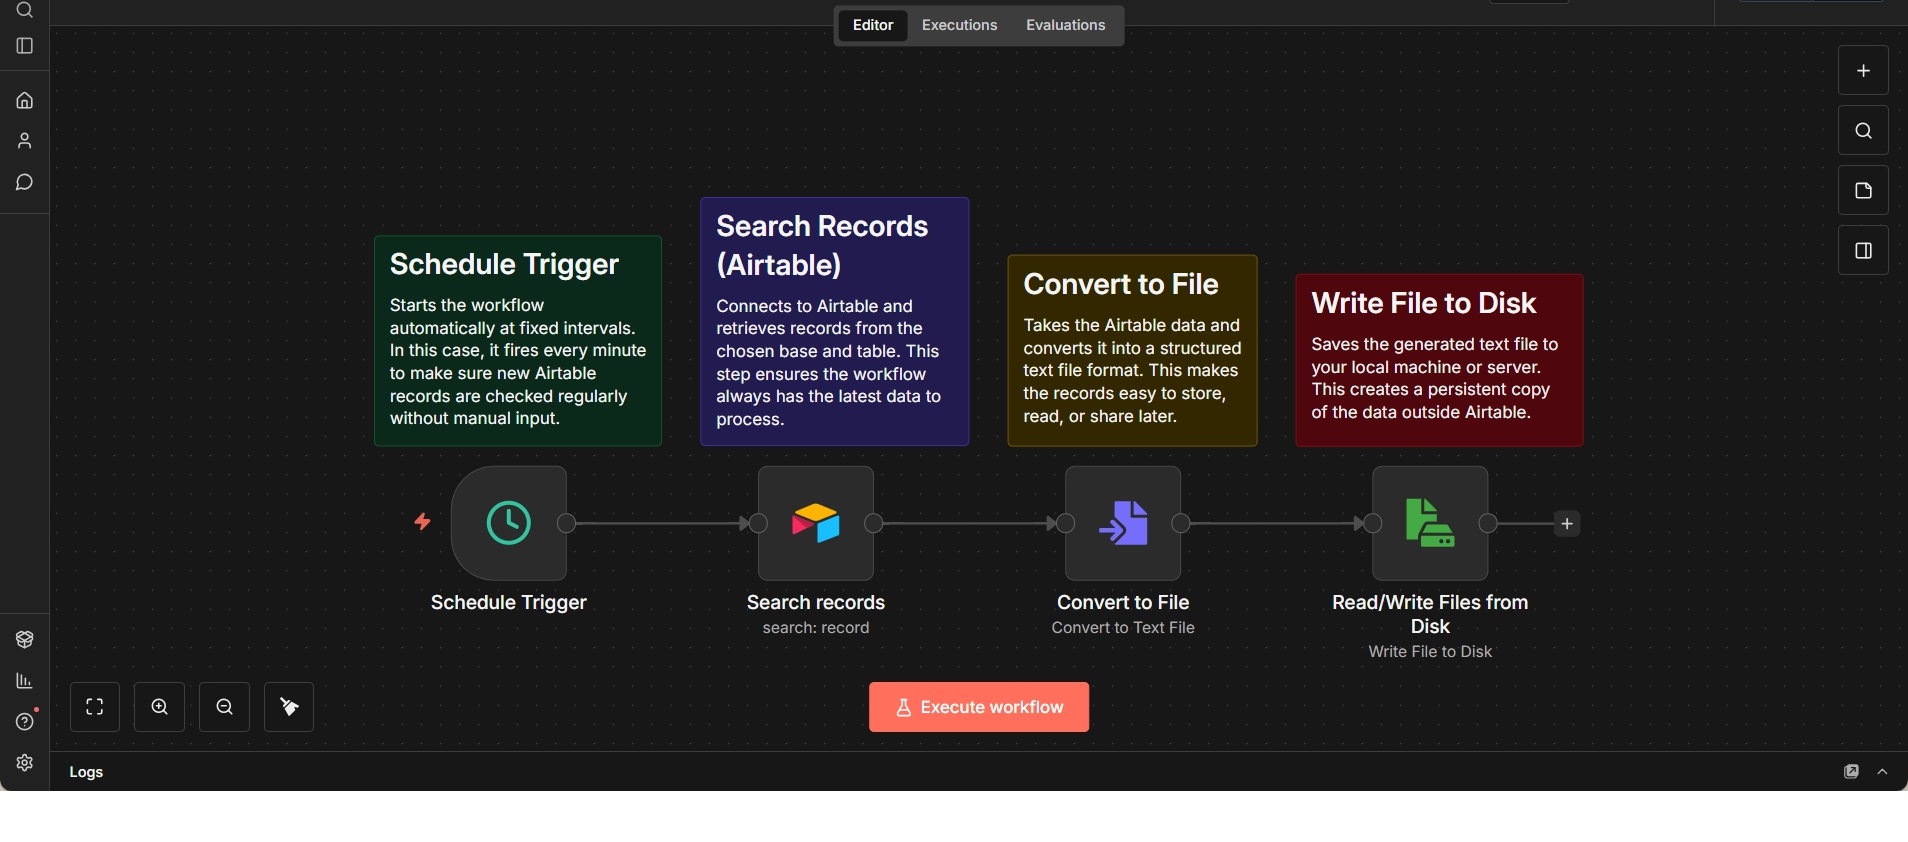Image resolution: width=1908 pixels, height=842 pixels.
Task: Expand the Logs panel with the chevron
Action: 1883,772
